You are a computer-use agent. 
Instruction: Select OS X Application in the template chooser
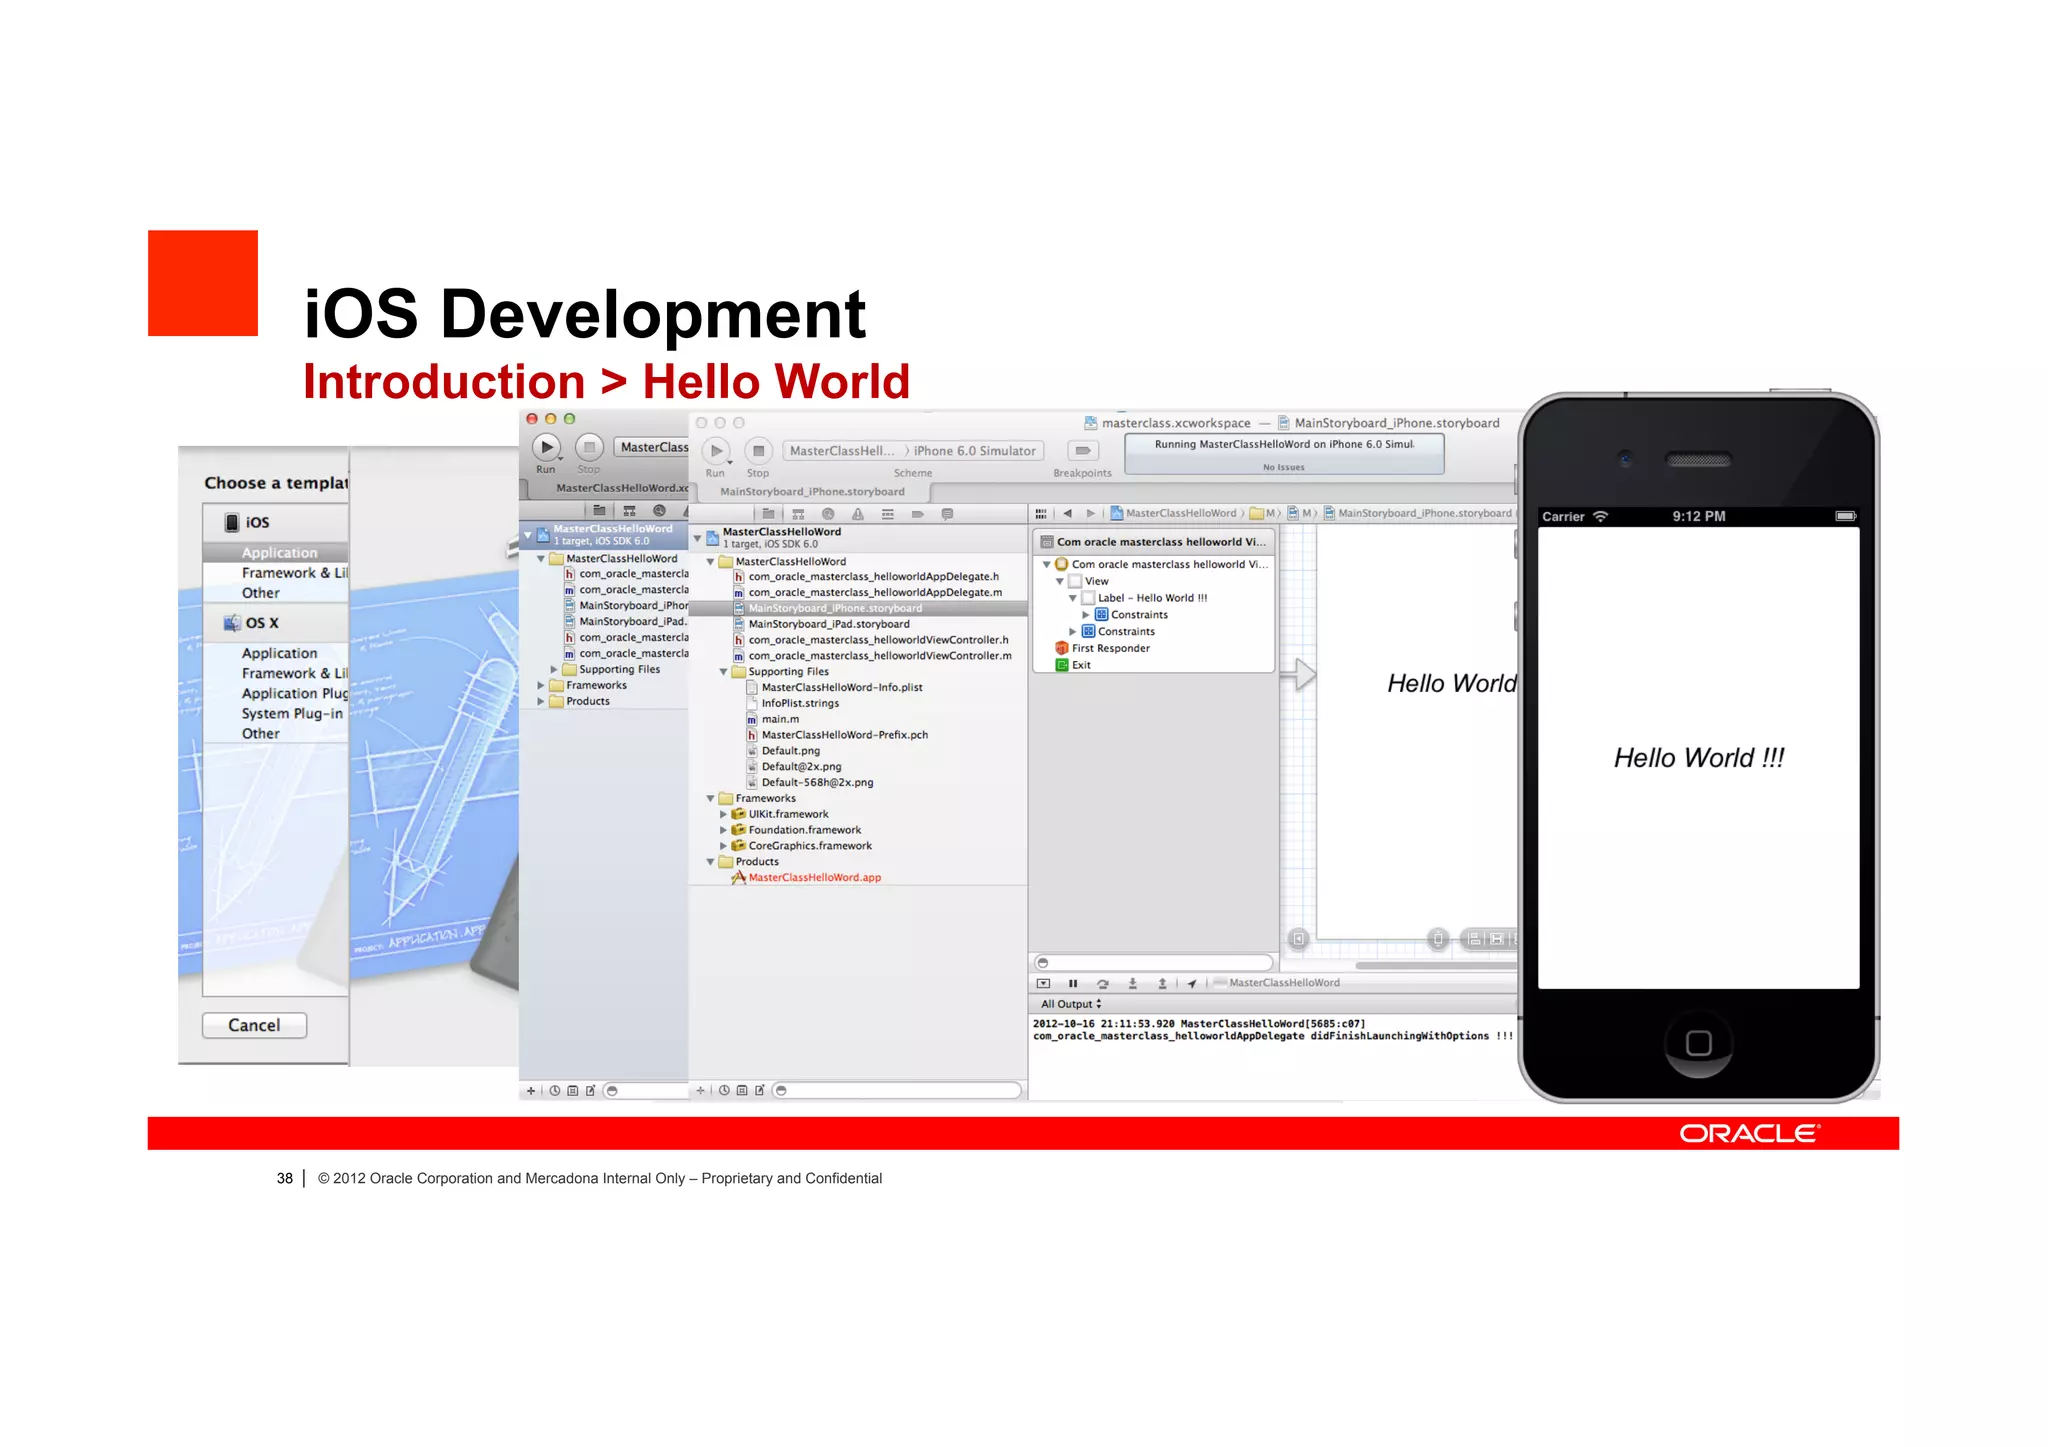click(x=279, y=654)
